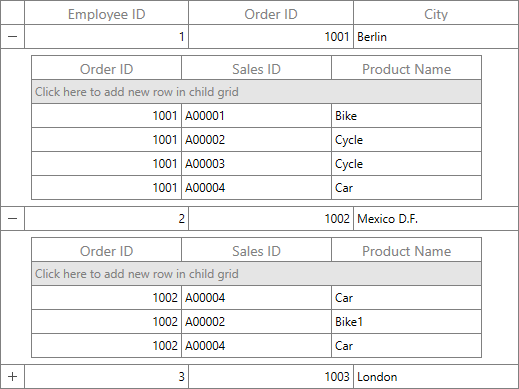Expand the London row details

12,376
